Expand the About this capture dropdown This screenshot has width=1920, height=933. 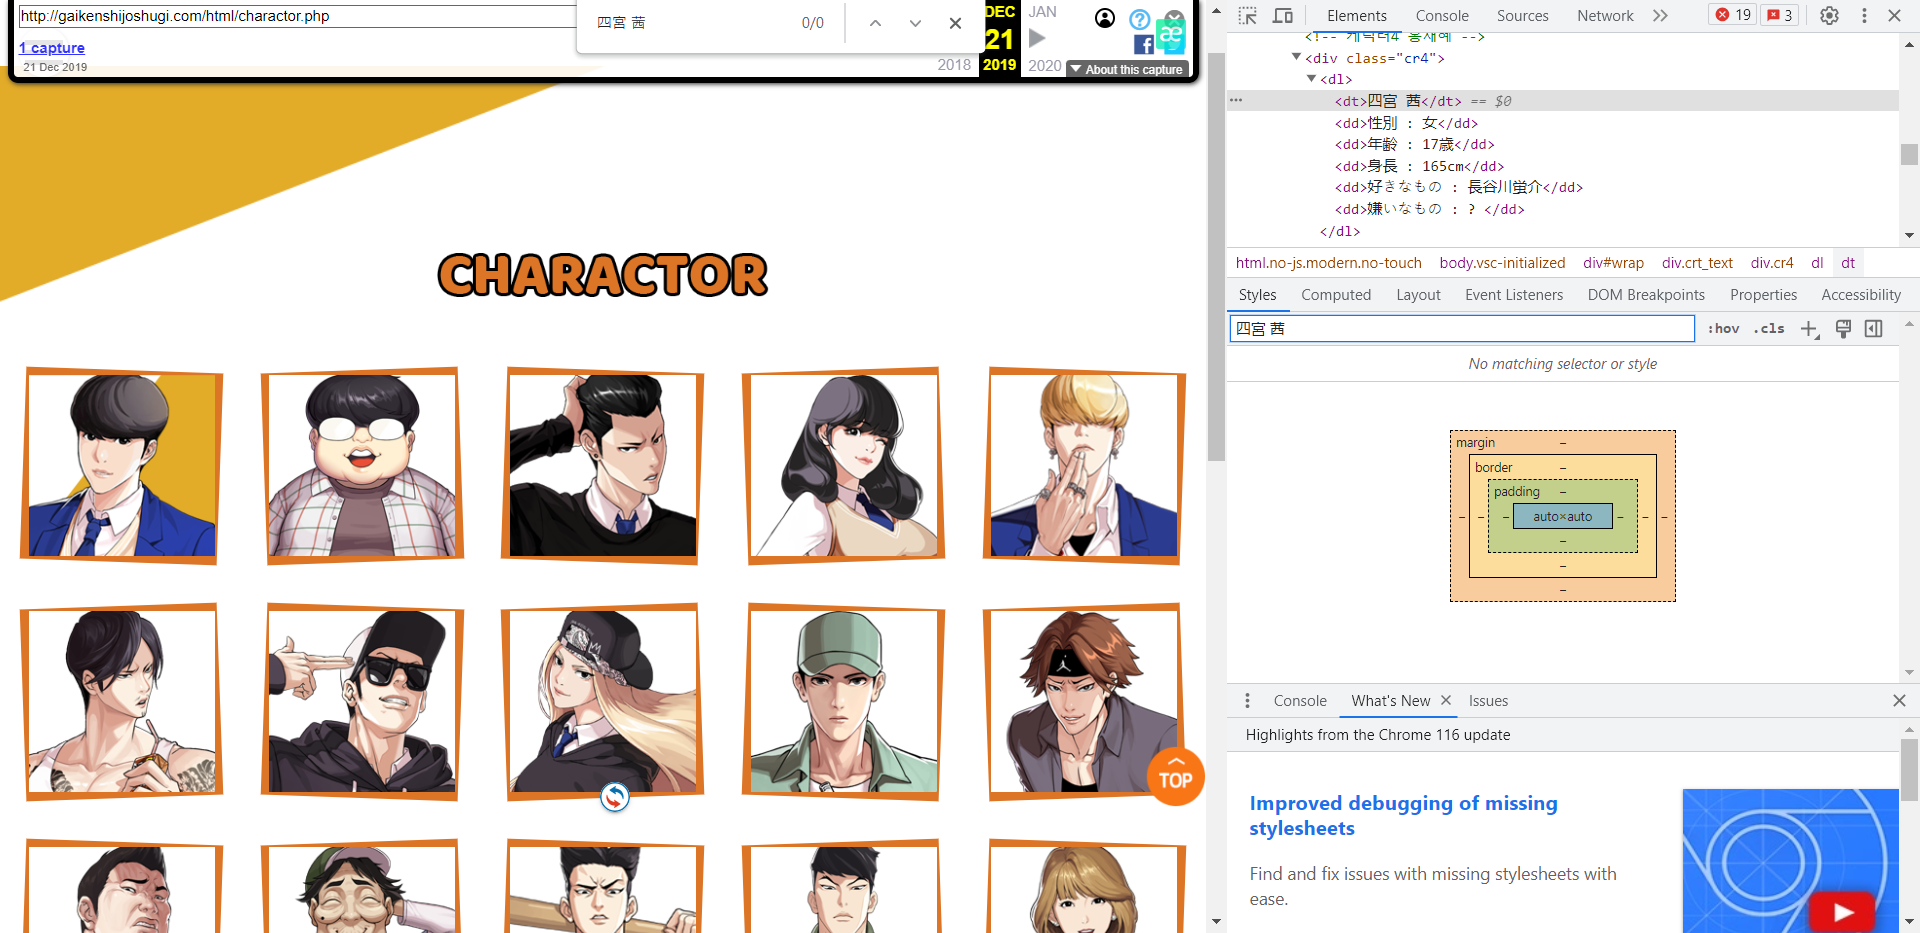coord(1127,69)
